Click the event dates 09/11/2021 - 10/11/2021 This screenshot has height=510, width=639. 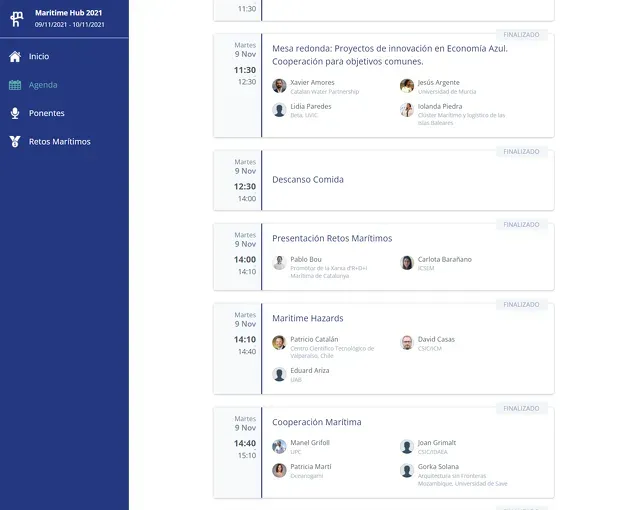pyautogui.click(x=70, y=24)
